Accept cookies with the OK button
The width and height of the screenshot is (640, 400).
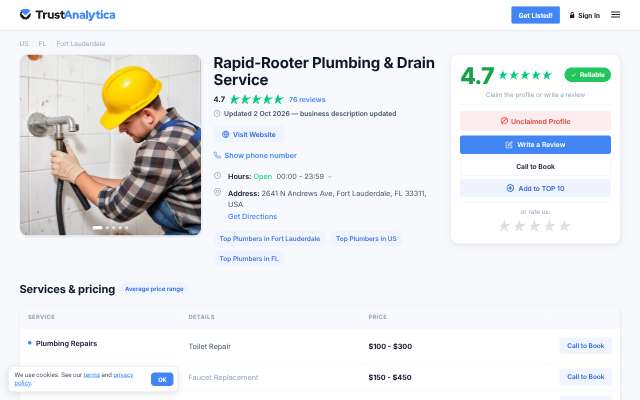point(162,379)
